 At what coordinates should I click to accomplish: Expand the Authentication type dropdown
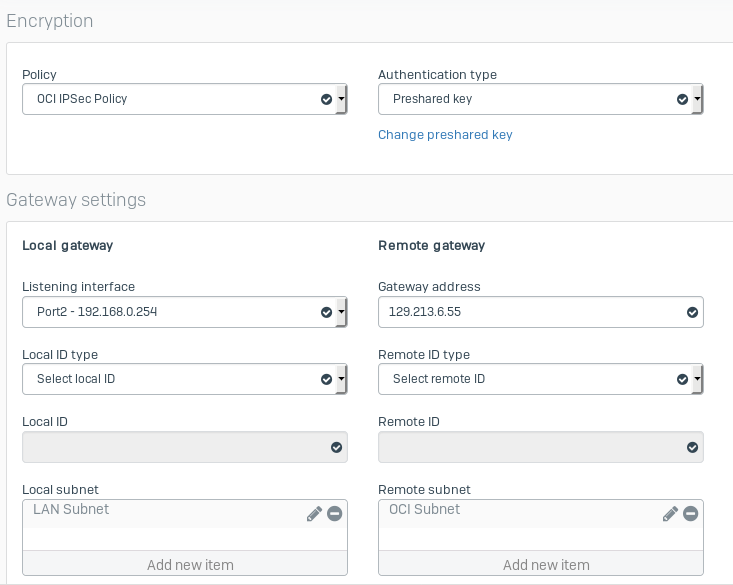pyautogui.click(x=540, y=99)
